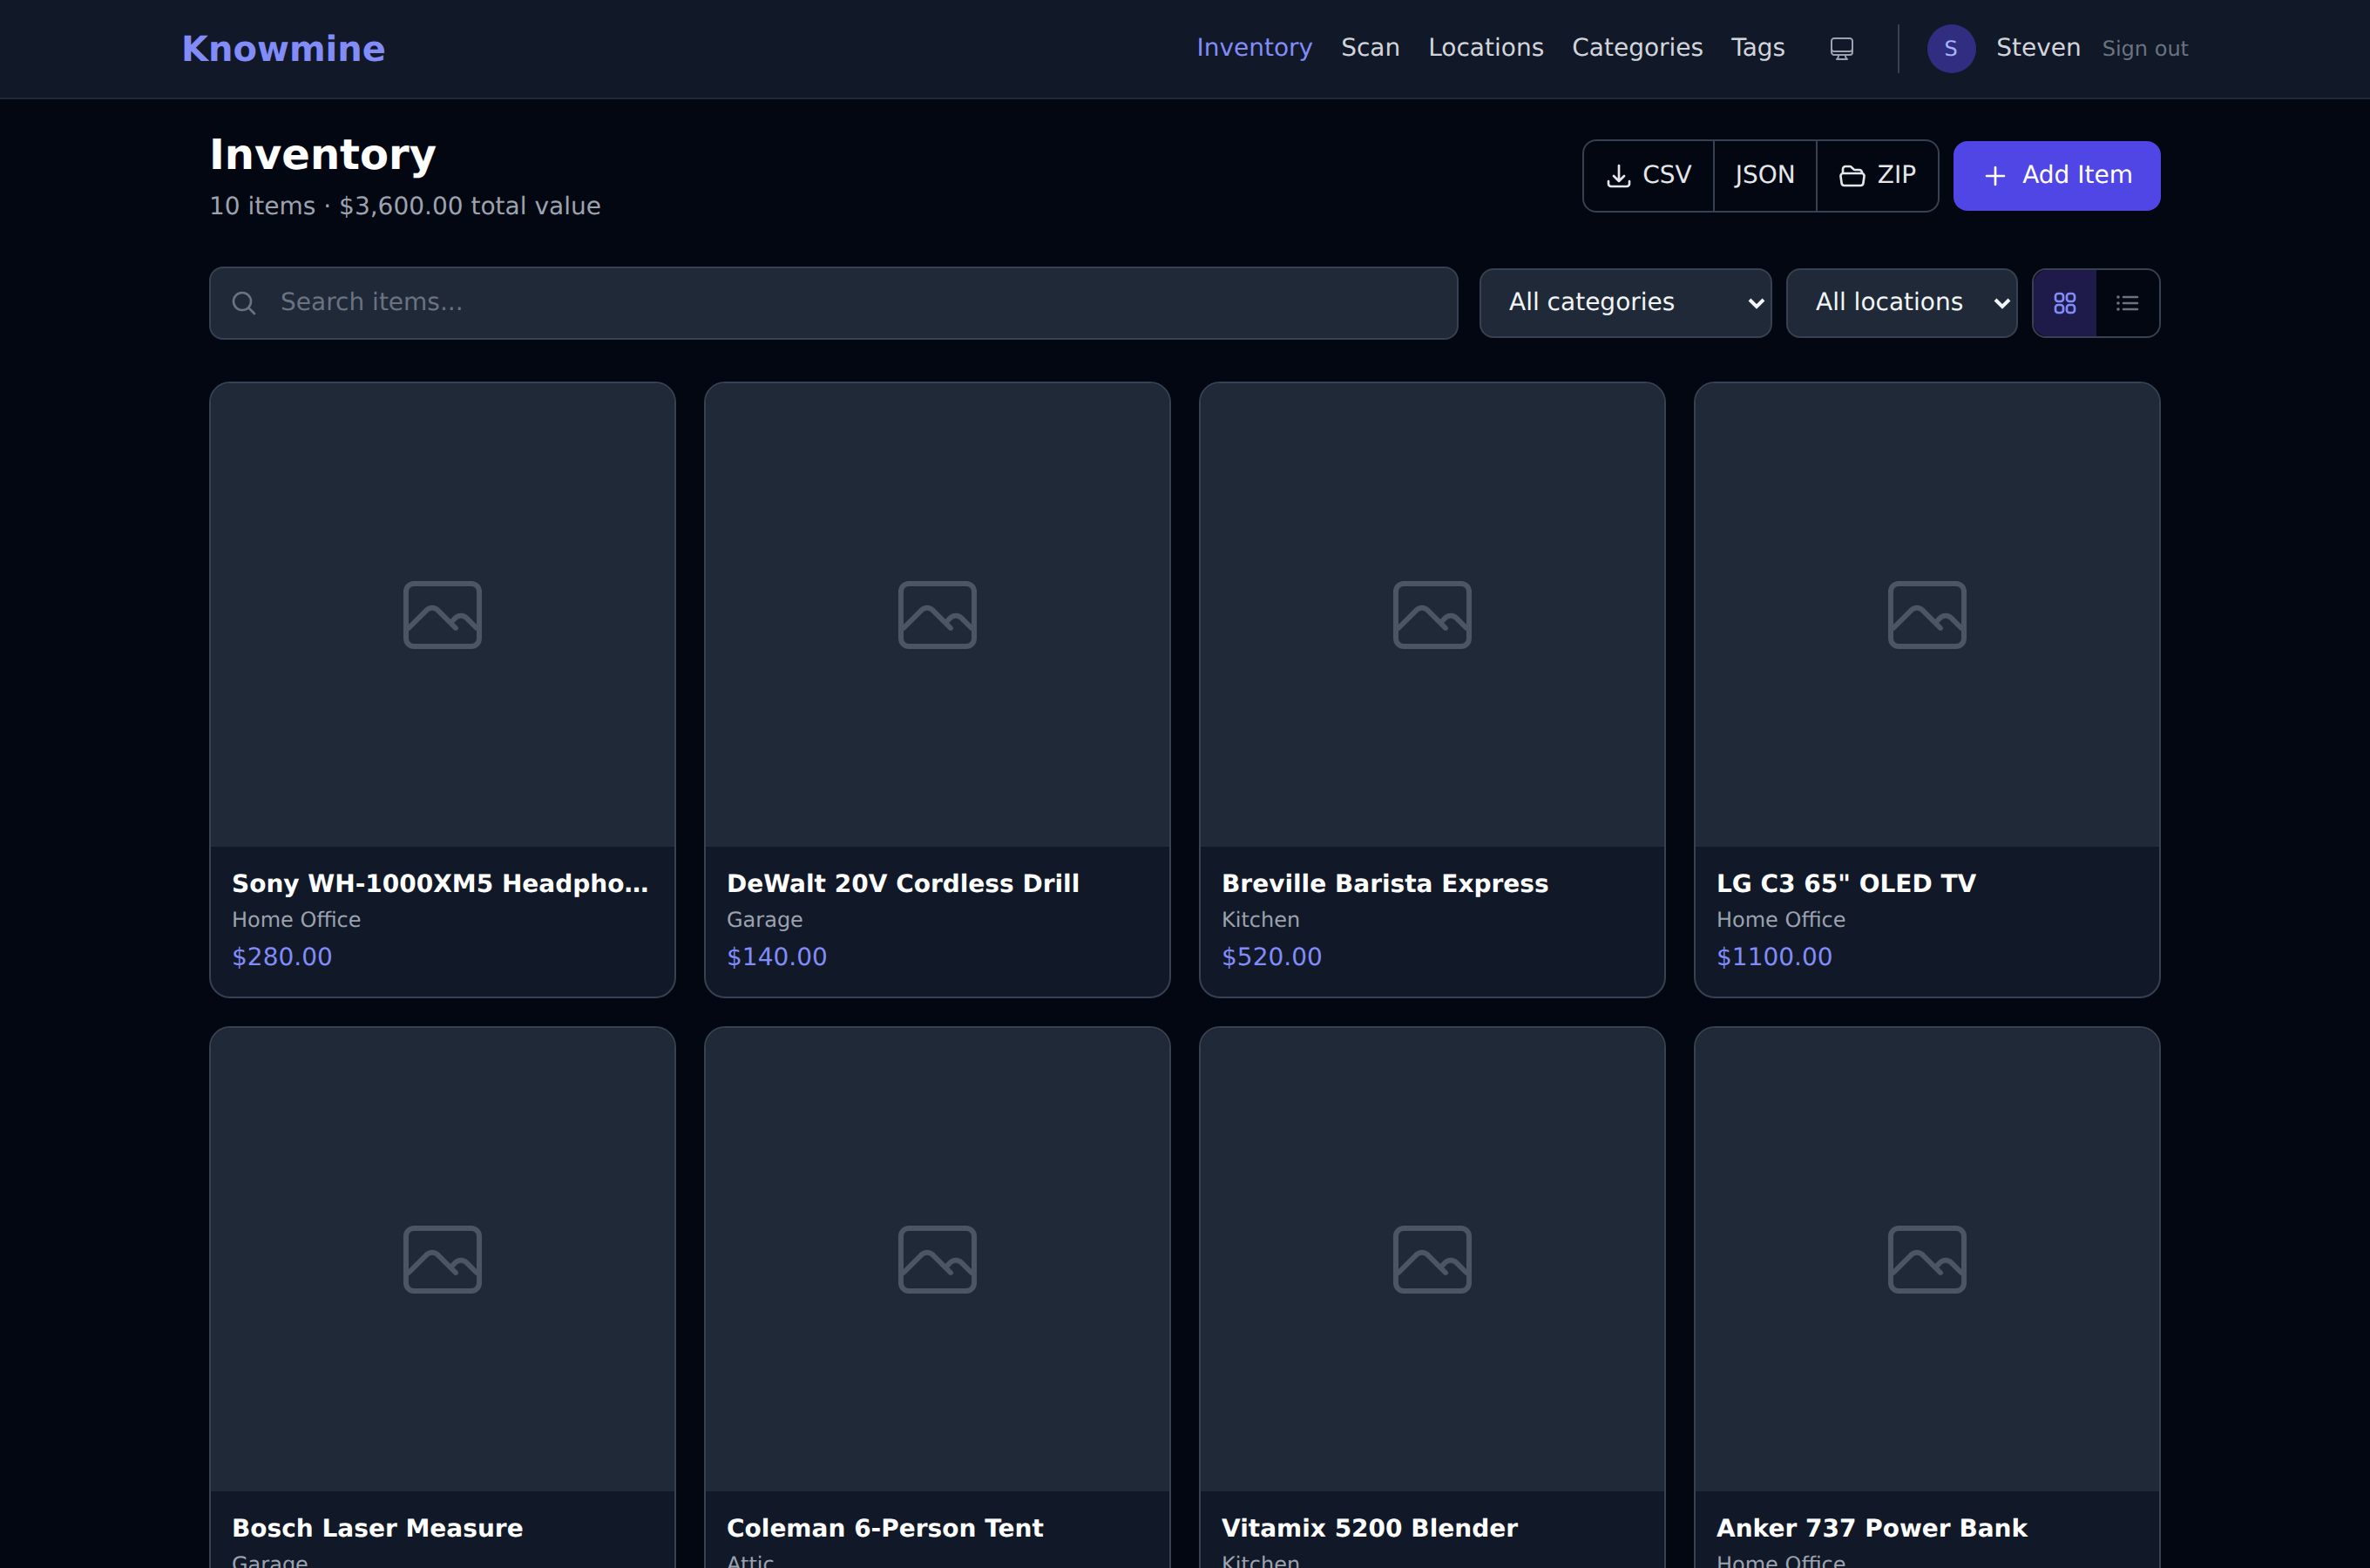Click the Breville Barista Express title

pos(1384,883)
